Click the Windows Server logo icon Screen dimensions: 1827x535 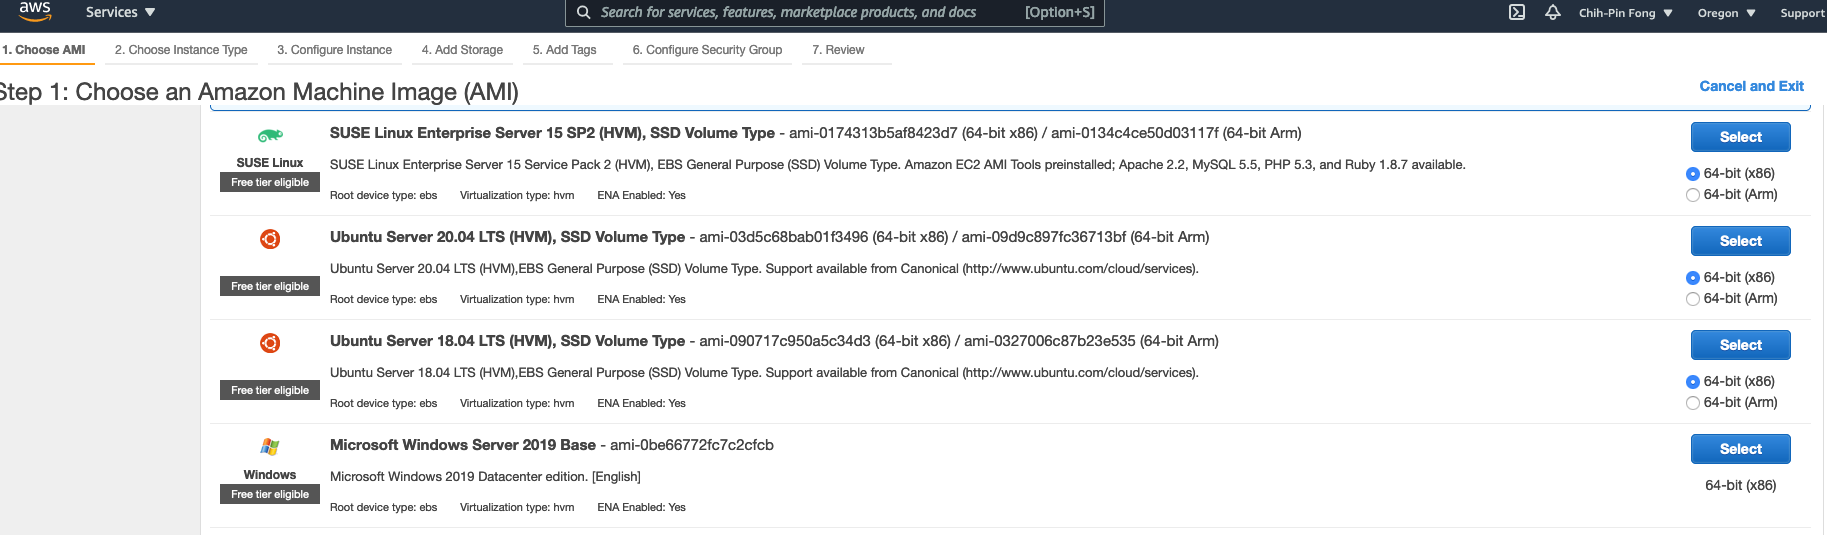270,447
